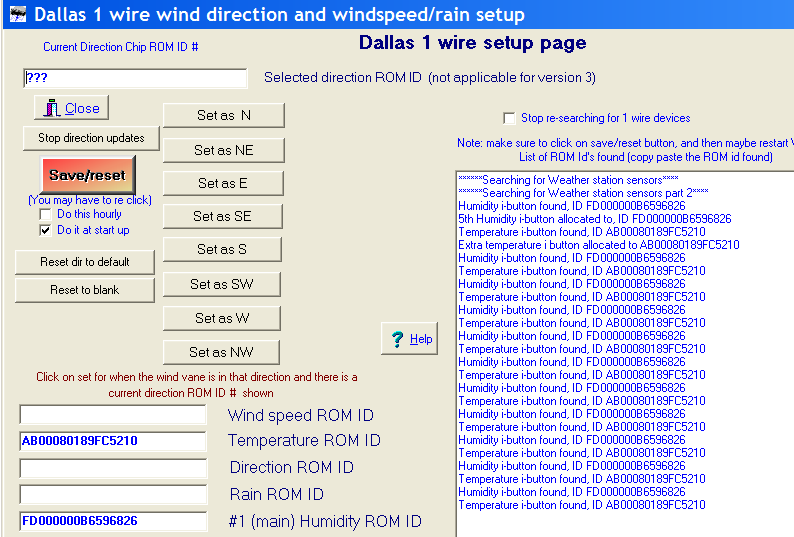Click the red Save/reset button
The height and width of the screenshot is (537, 794).
point(88,175)
